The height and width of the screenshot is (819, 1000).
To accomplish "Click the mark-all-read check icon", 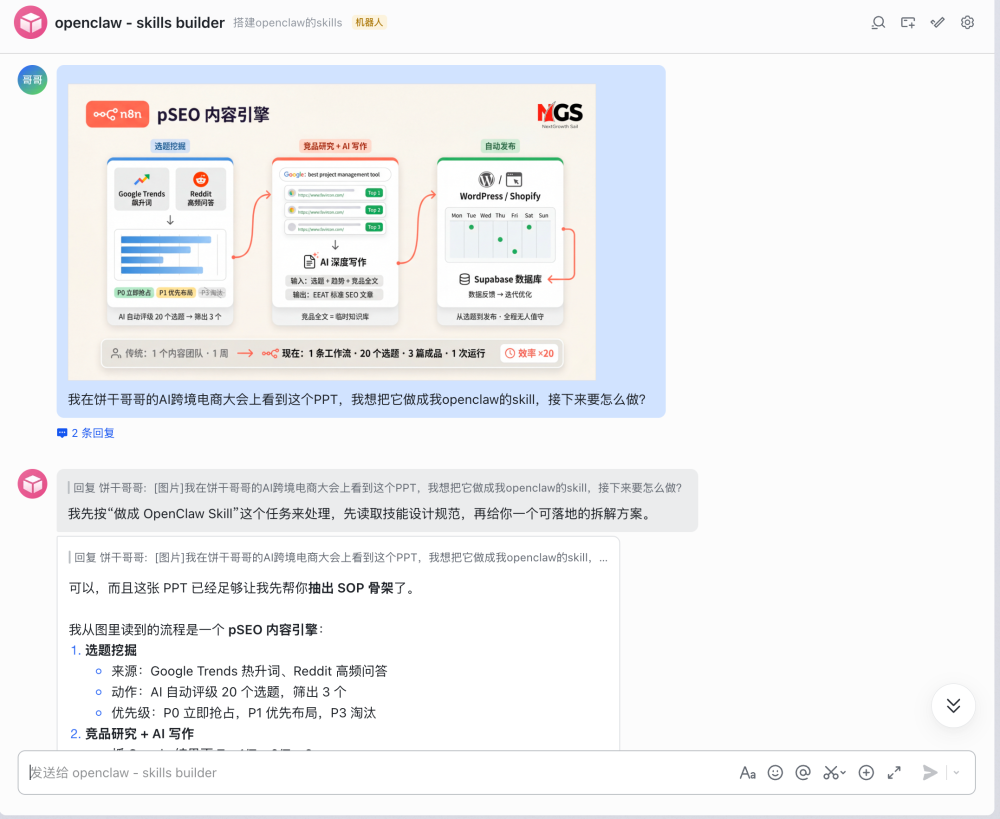I will (x=937, y=22).
